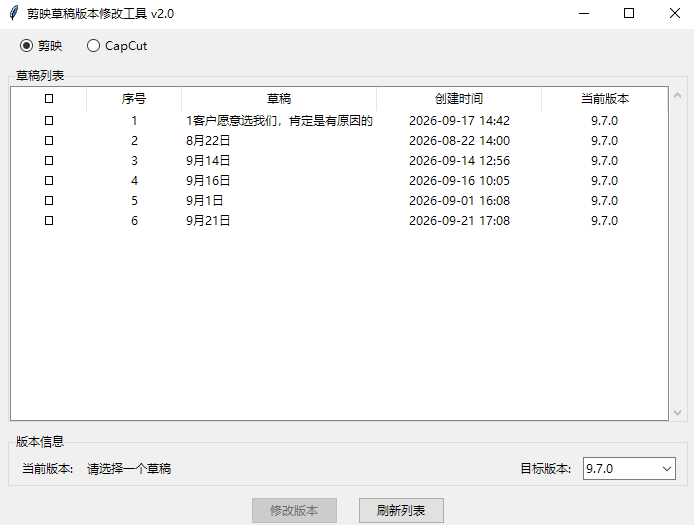Close the 剪映草稿版本修改工具 window
This screenshot has height=525, width=694.
(x=675, y=13)
